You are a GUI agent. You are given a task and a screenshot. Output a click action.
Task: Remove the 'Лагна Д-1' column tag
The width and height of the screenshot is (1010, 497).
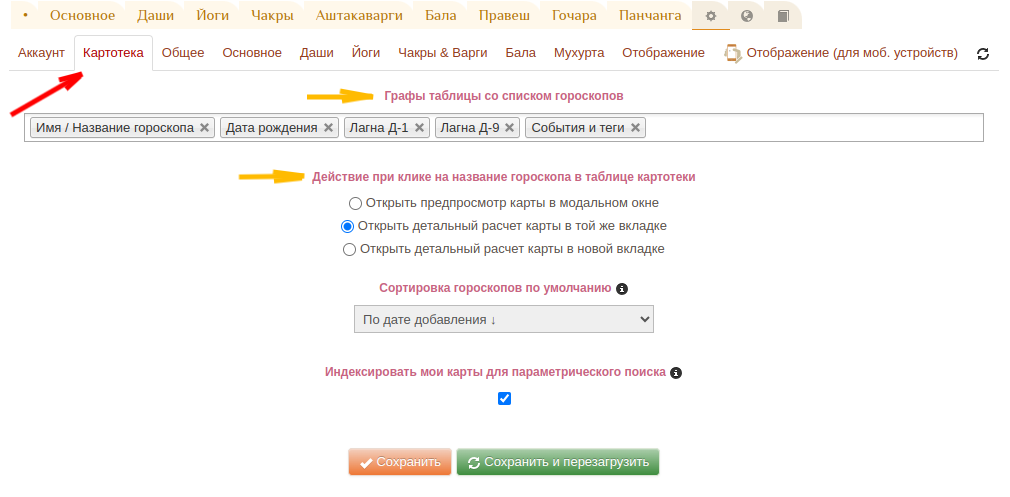click(419, 127)
